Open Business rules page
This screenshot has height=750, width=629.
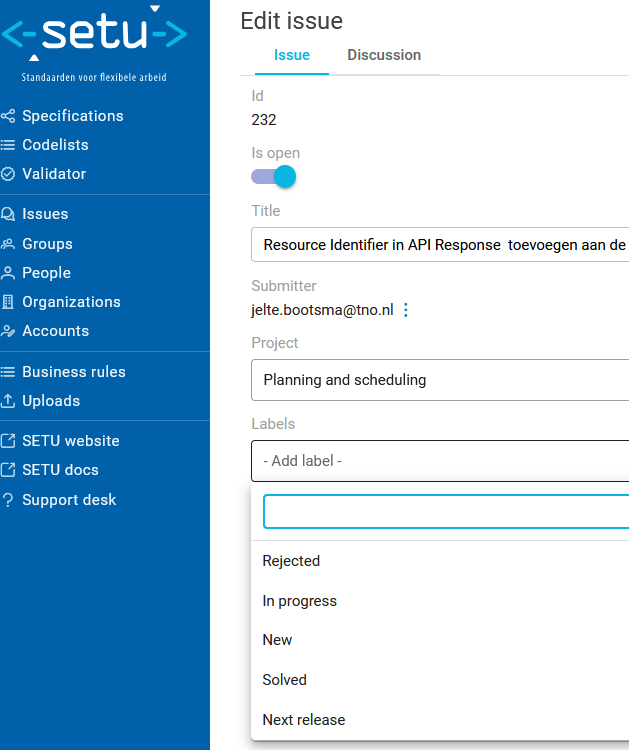74,372
